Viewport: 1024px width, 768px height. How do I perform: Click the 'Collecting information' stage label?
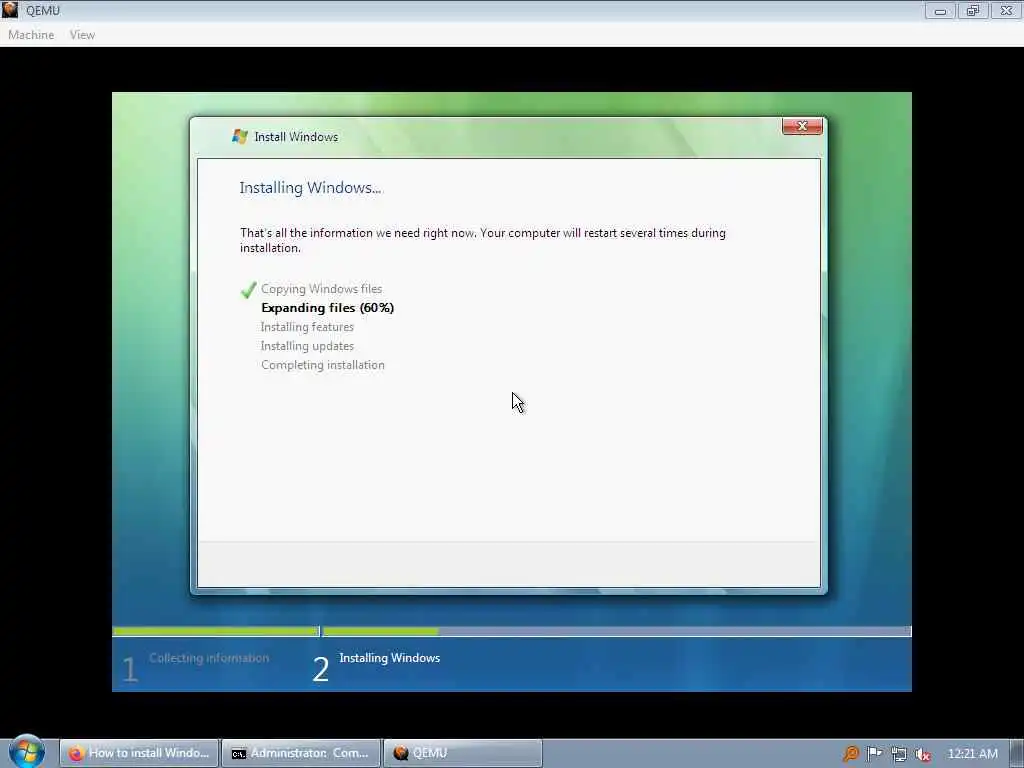click(x=209, y=658)
